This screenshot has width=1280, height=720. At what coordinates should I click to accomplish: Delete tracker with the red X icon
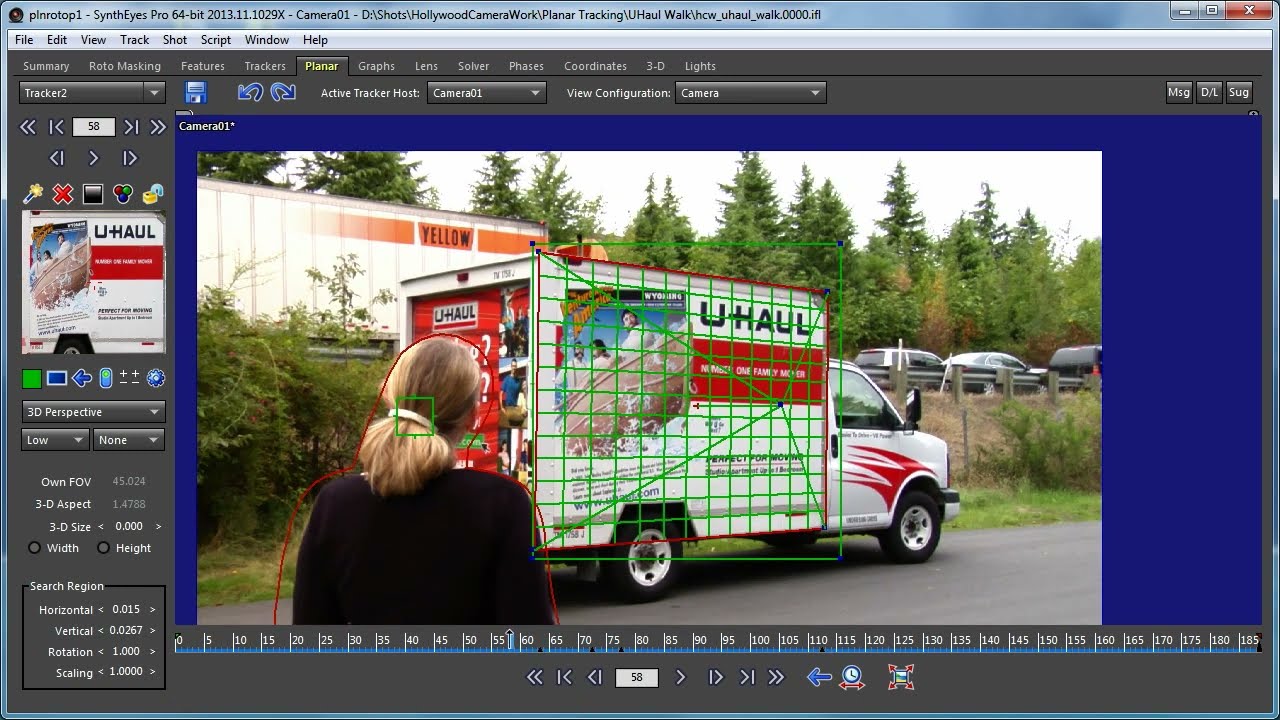(63, 194)
